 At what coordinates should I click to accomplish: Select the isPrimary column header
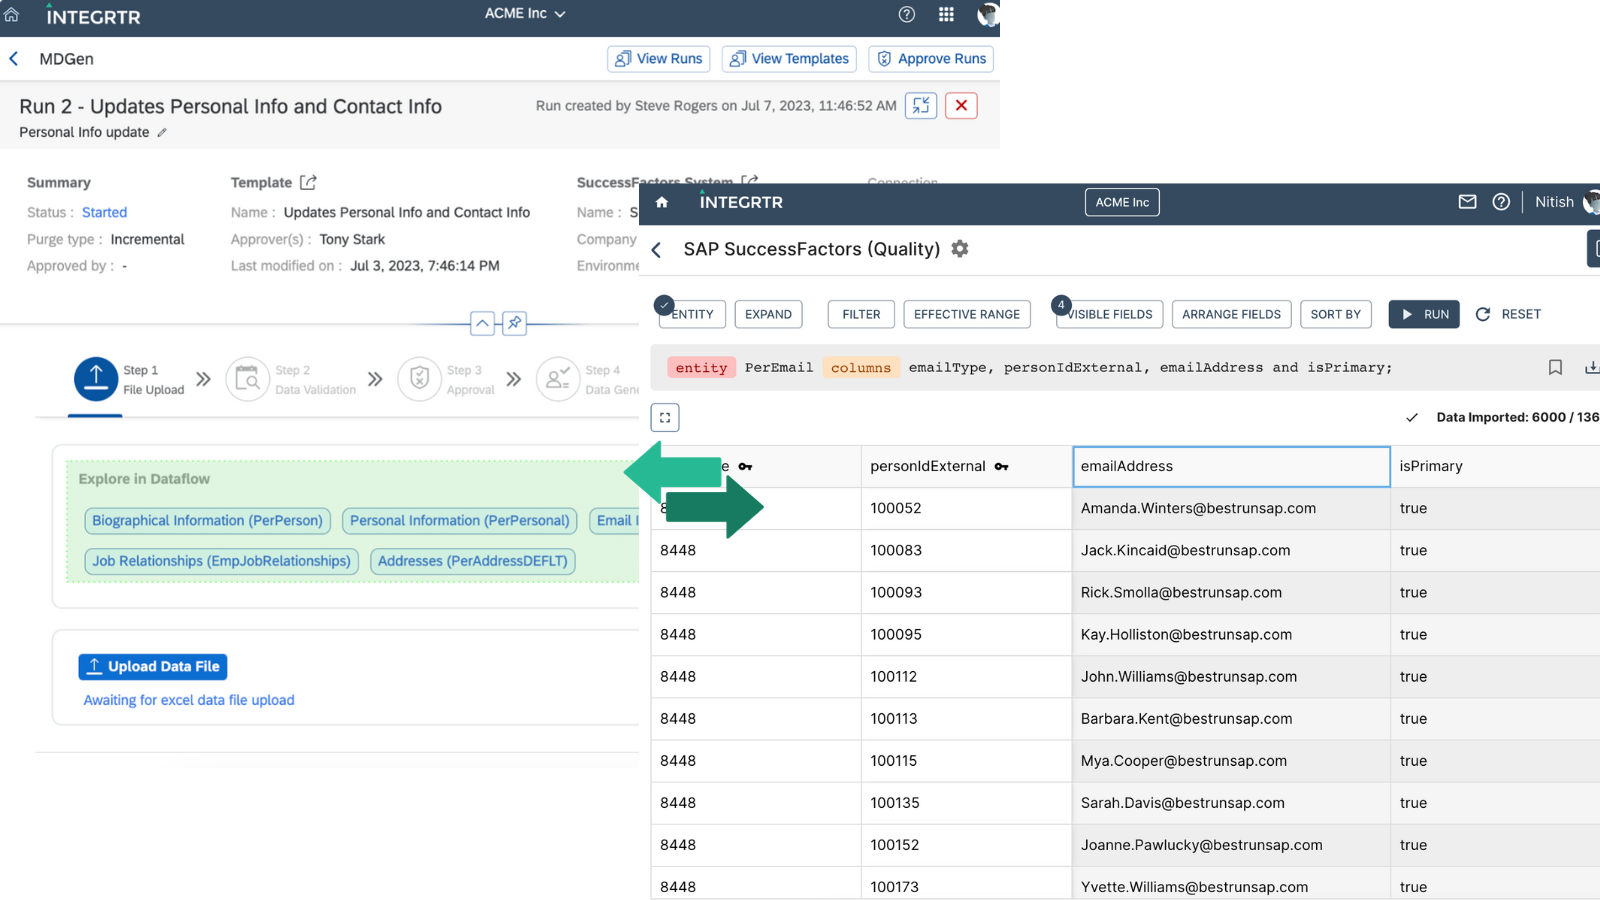click(x=1495, y=467)
